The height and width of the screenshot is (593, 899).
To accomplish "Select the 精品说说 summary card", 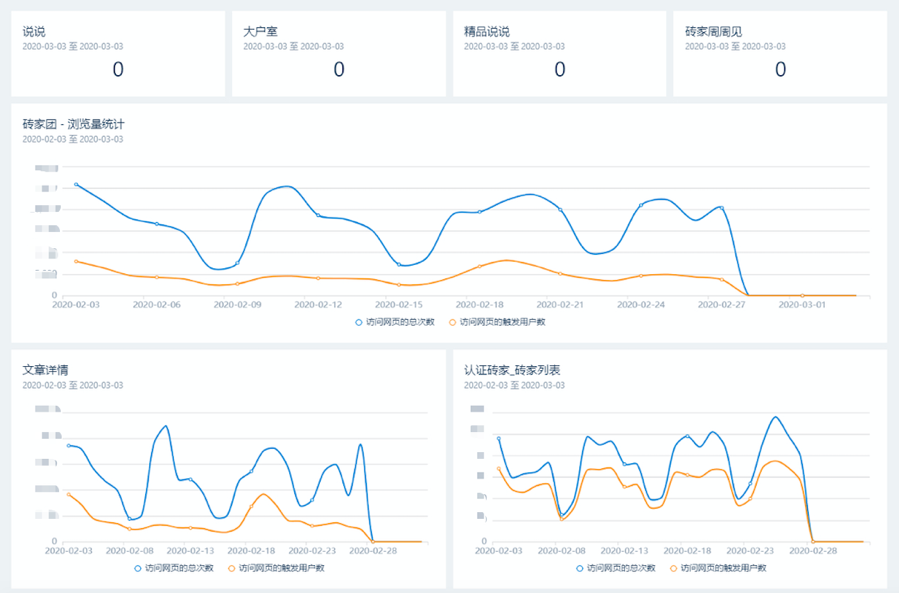I will click(x=559, y=54).
